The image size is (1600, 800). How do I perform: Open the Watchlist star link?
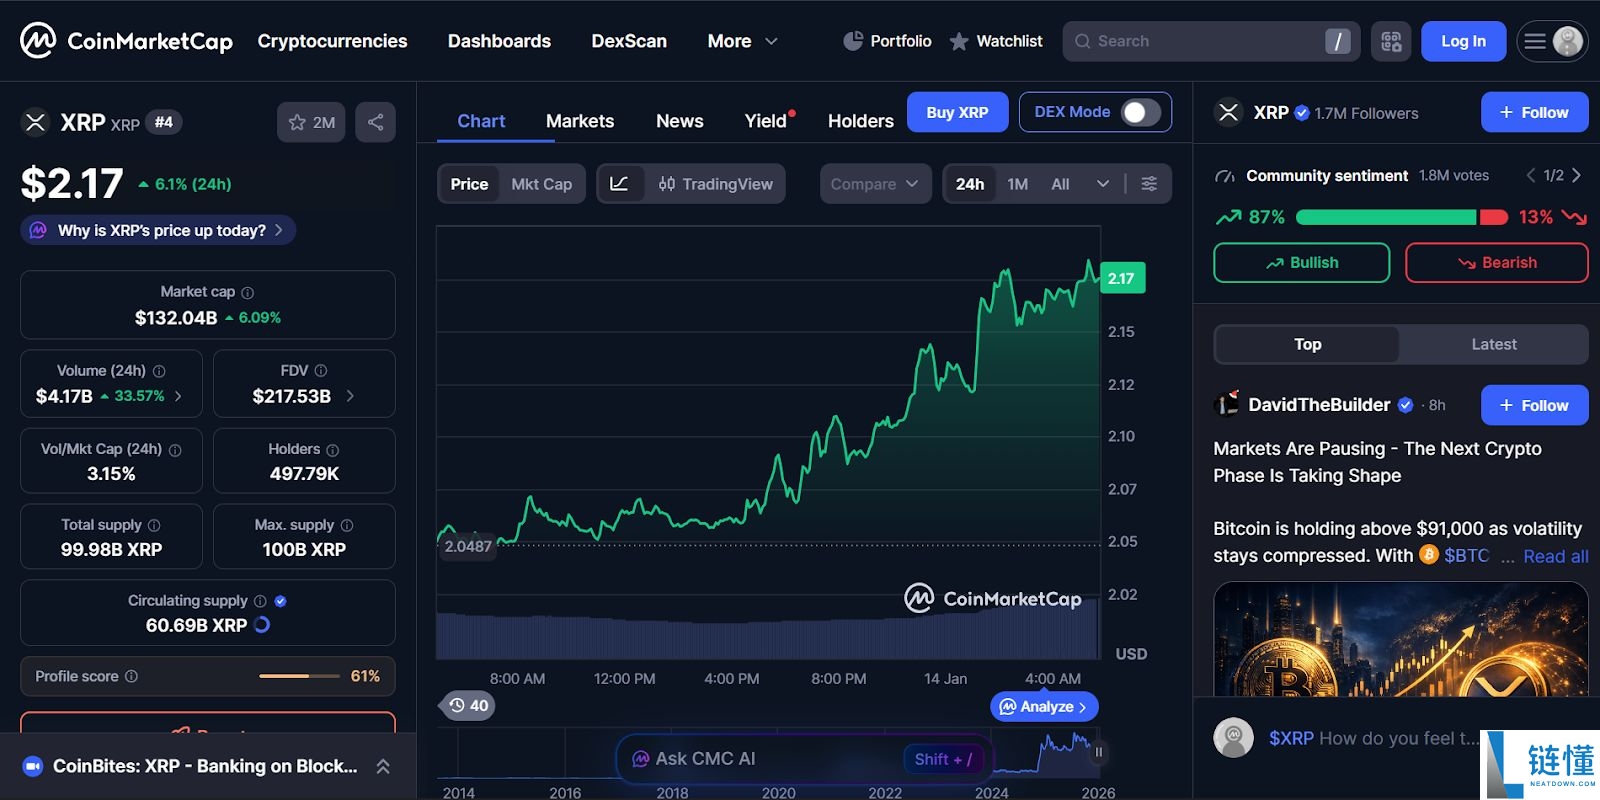[995, 41]
